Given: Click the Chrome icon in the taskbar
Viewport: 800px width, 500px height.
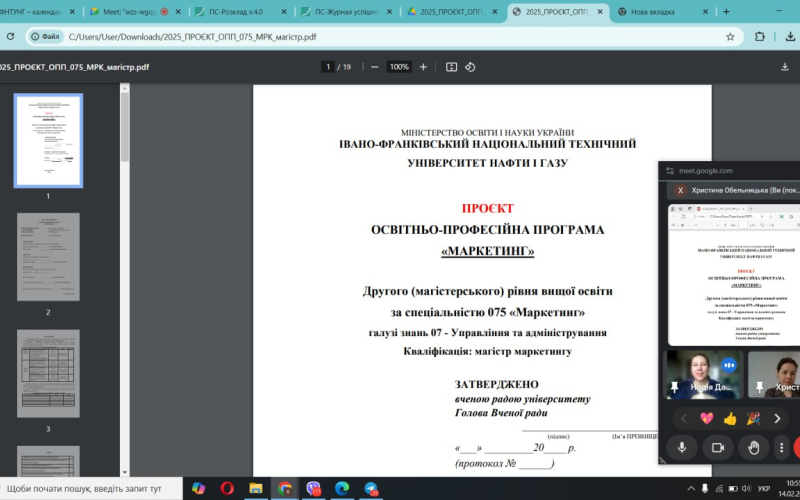Looking at the screenshot, I should (x=285, y=488).
